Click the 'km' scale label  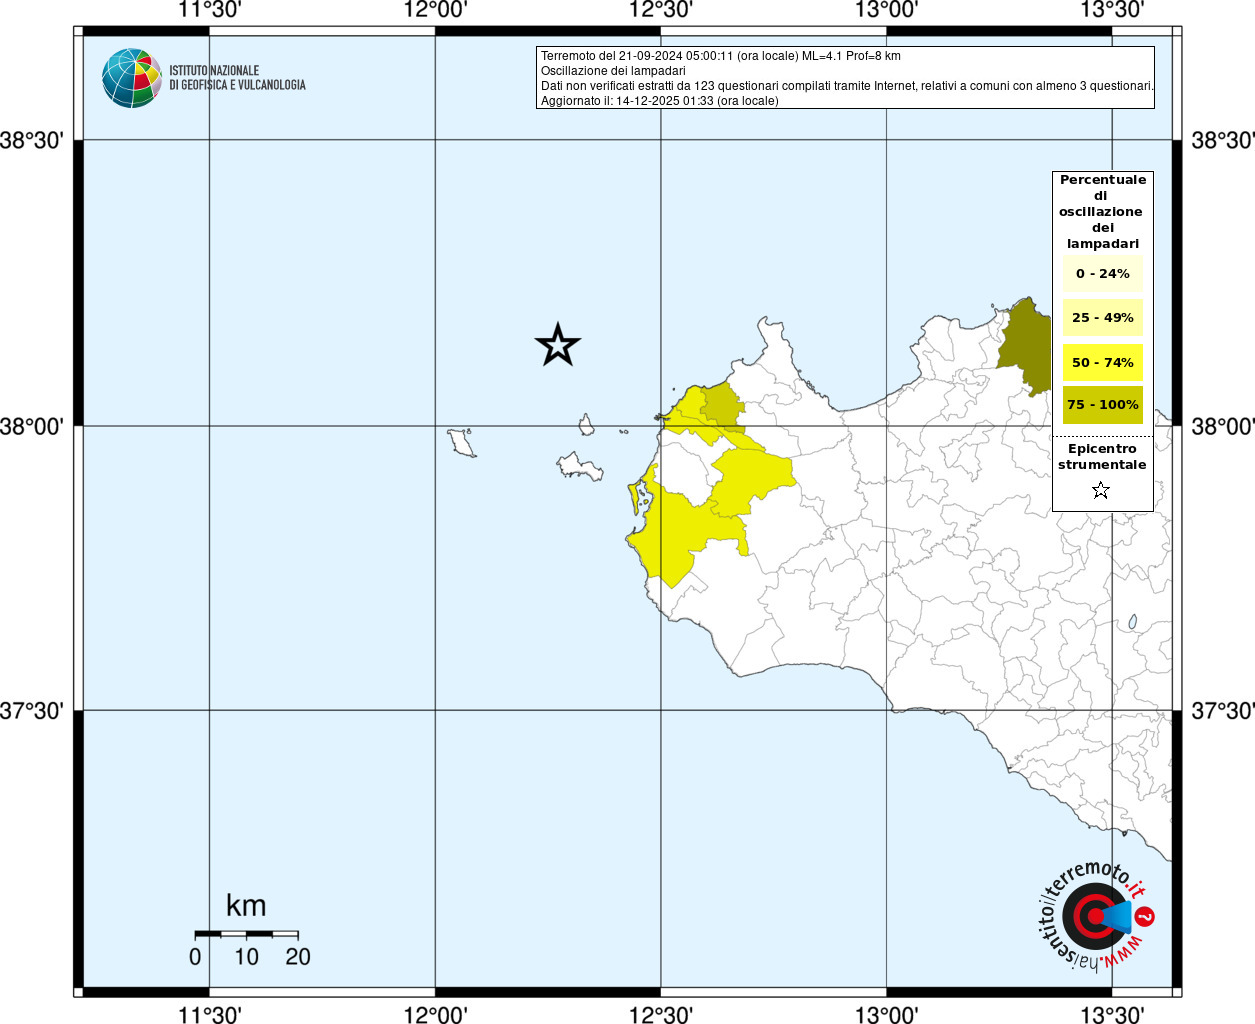(x=246, y=906)
